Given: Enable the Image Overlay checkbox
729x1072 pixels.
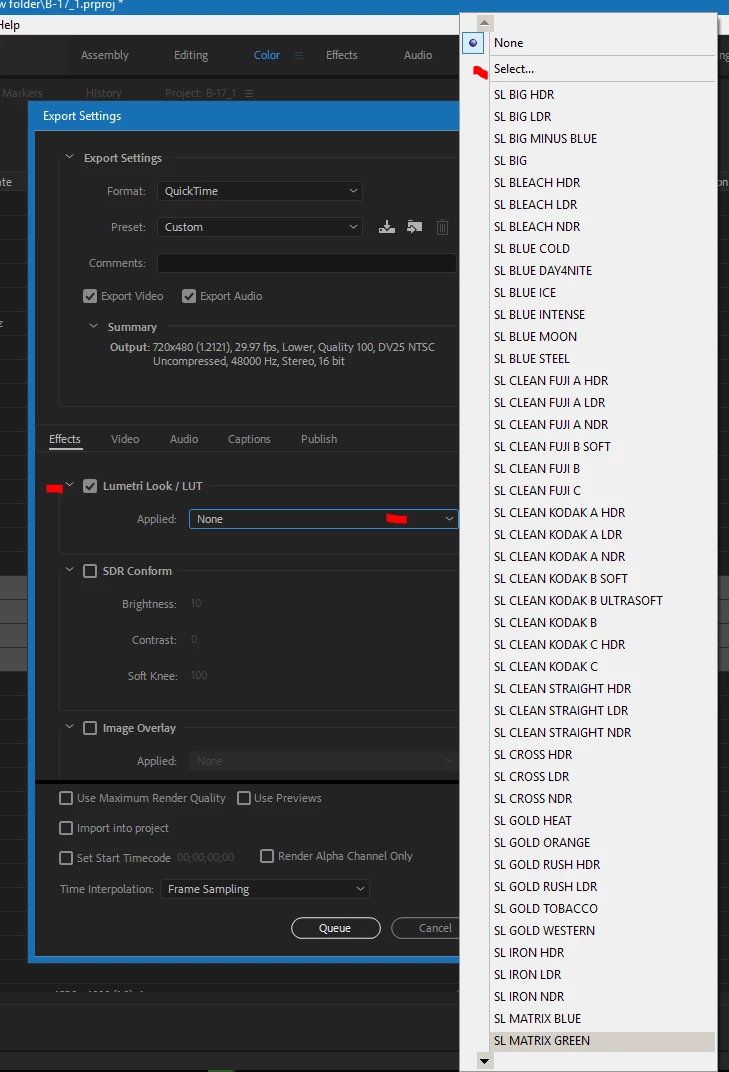Looking at the screenshot, I should tap(90, 728).
